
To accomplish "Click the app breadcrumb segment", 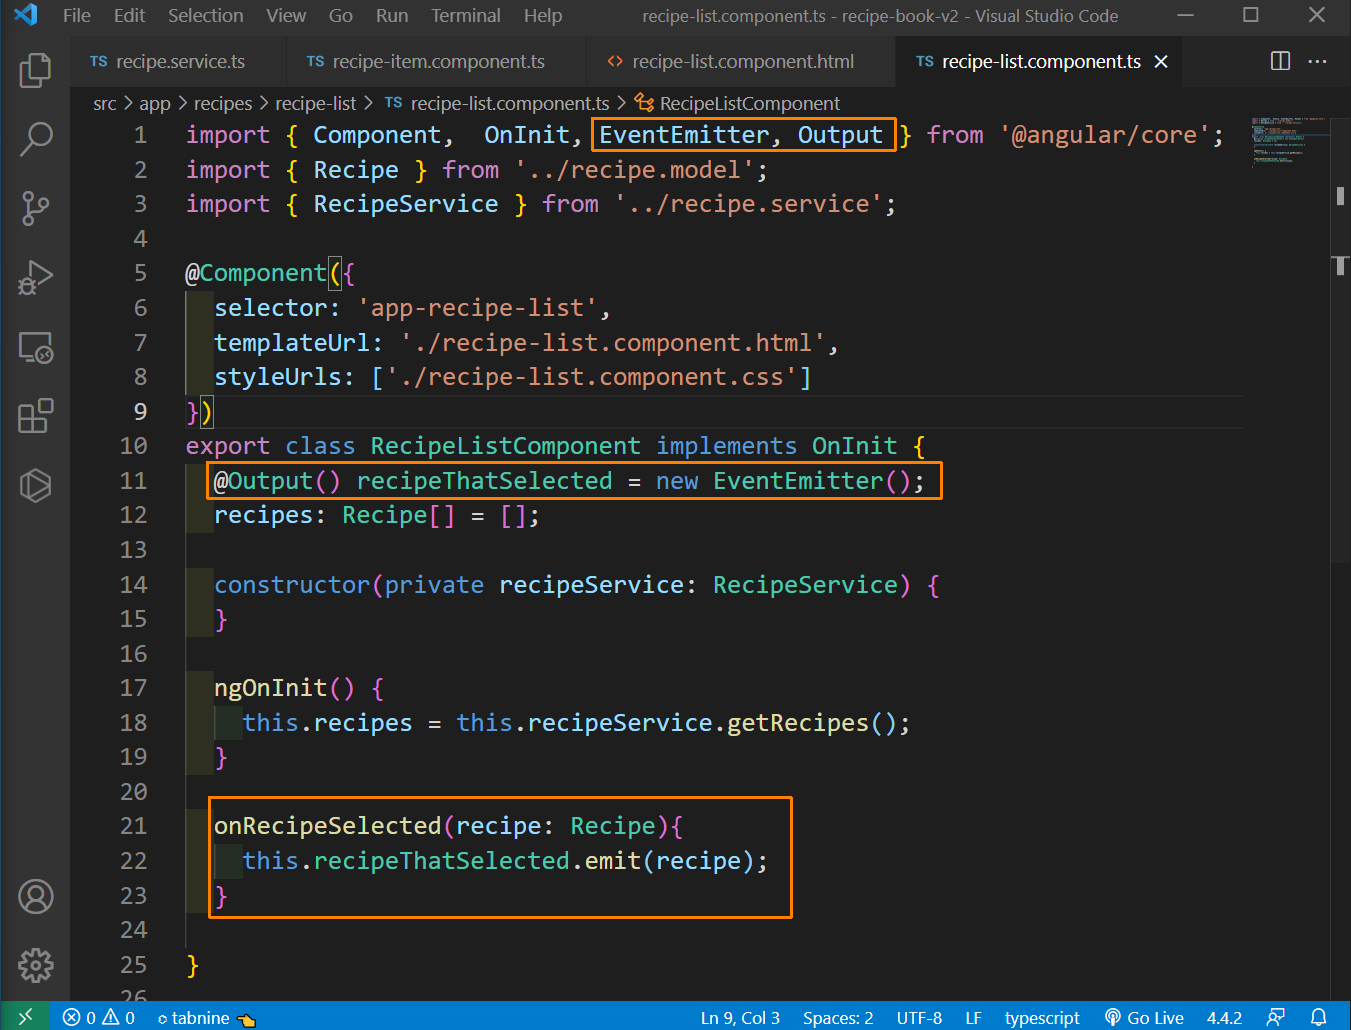I will (155, 104).
